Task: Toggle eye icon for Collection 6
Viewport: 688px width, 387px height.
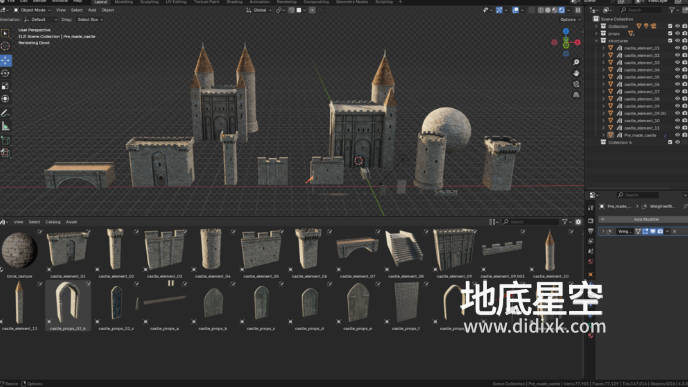Action: [x=677, y=142]
